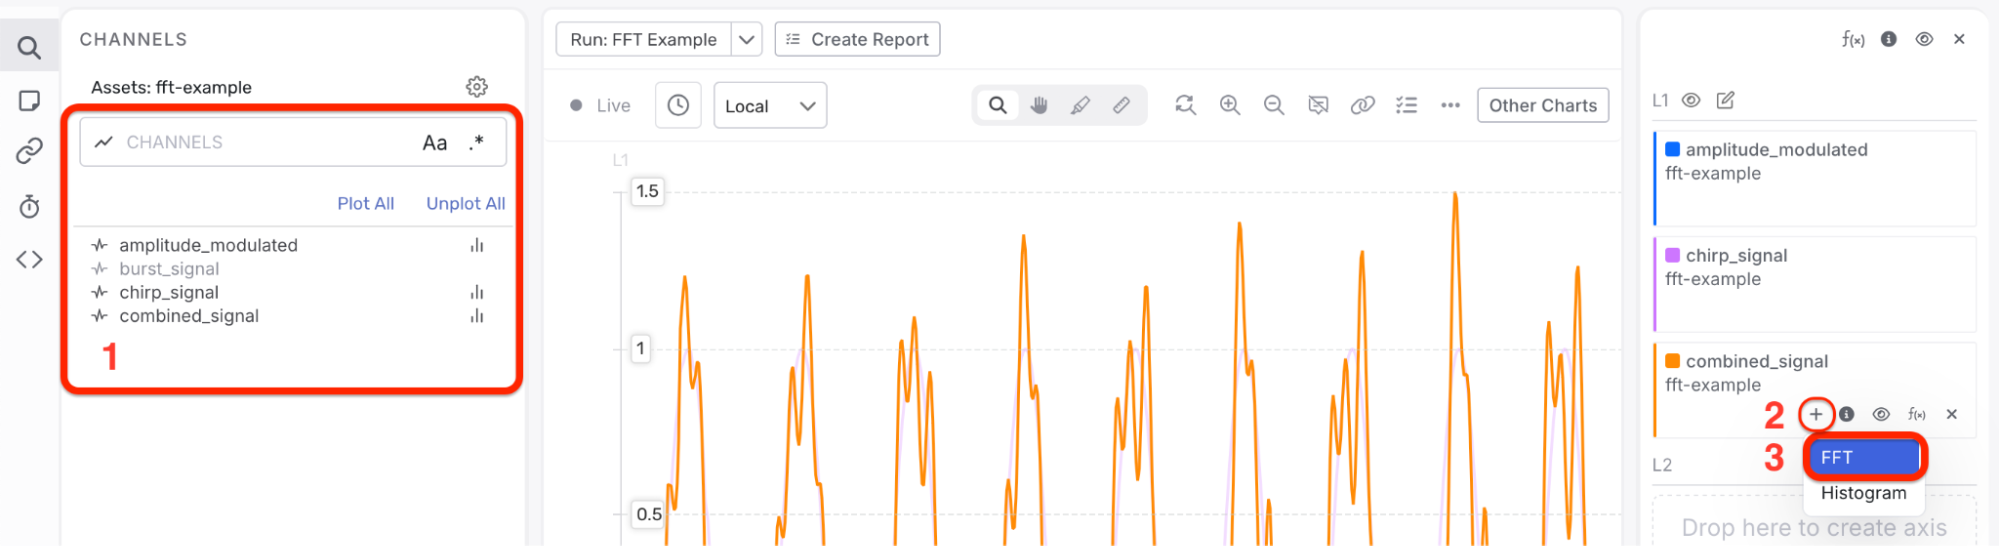Select combined_signal in channel list
1999x546 pixels.
coord(189,316)
